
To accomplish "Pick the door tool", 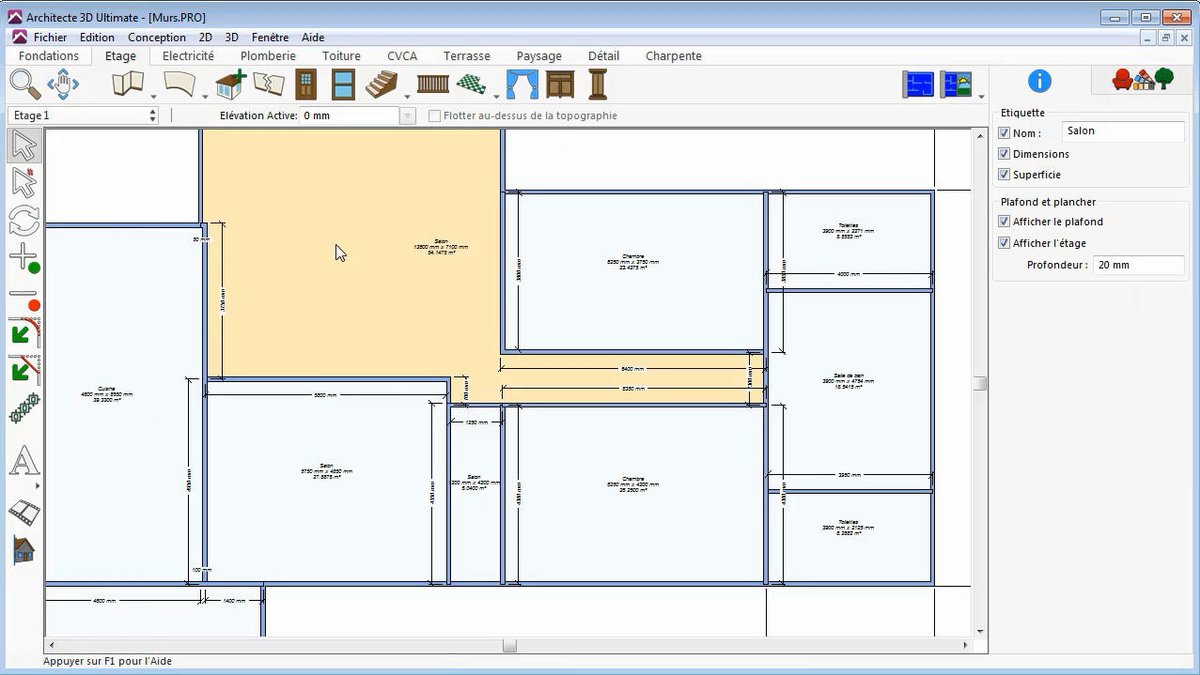I will point(306,84).
